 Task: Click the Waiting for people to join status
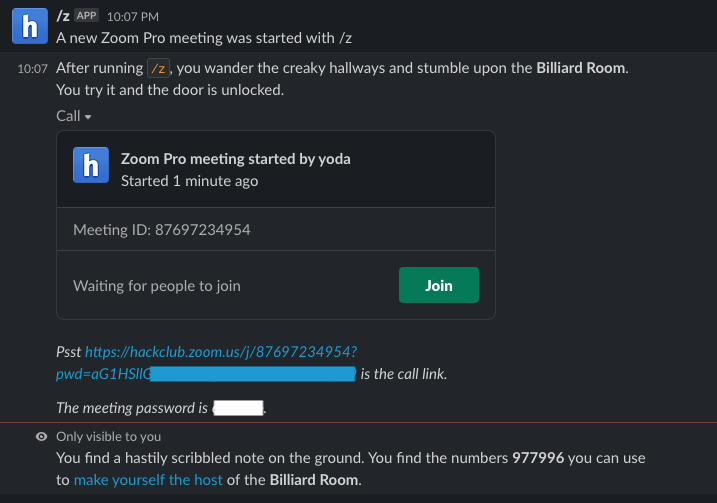(x=157, y=286)
